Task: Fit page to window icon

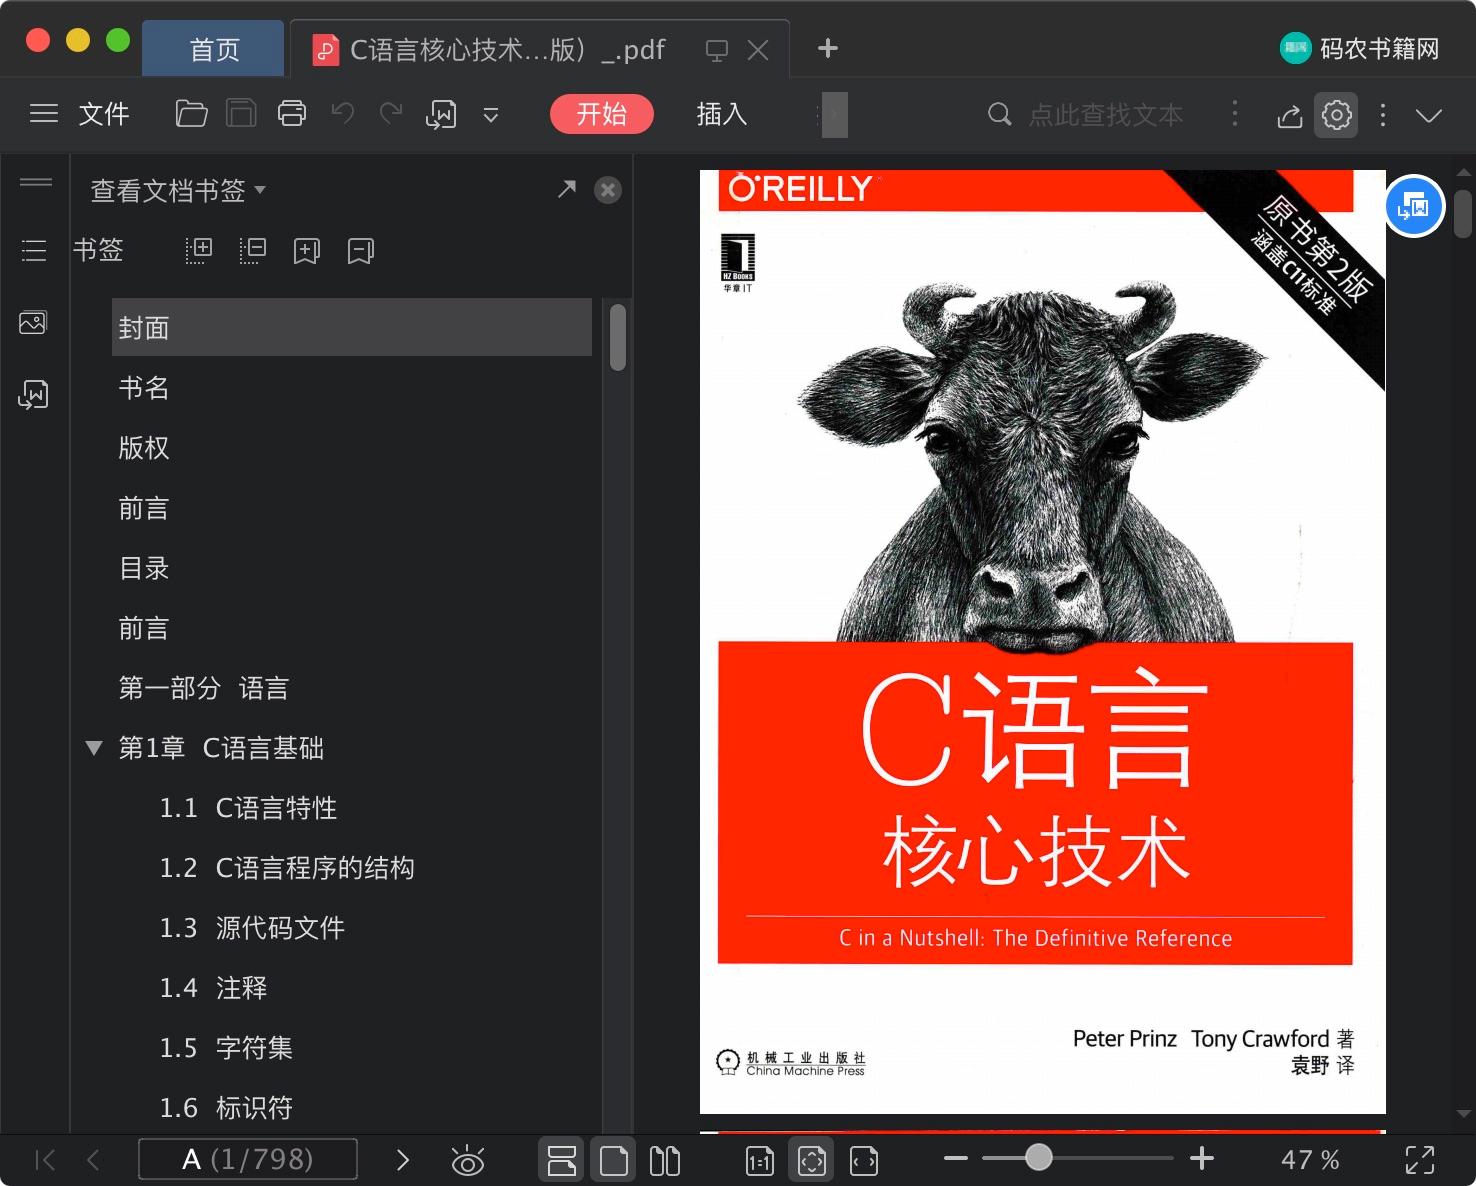Action: click(x=812, y=1160)
